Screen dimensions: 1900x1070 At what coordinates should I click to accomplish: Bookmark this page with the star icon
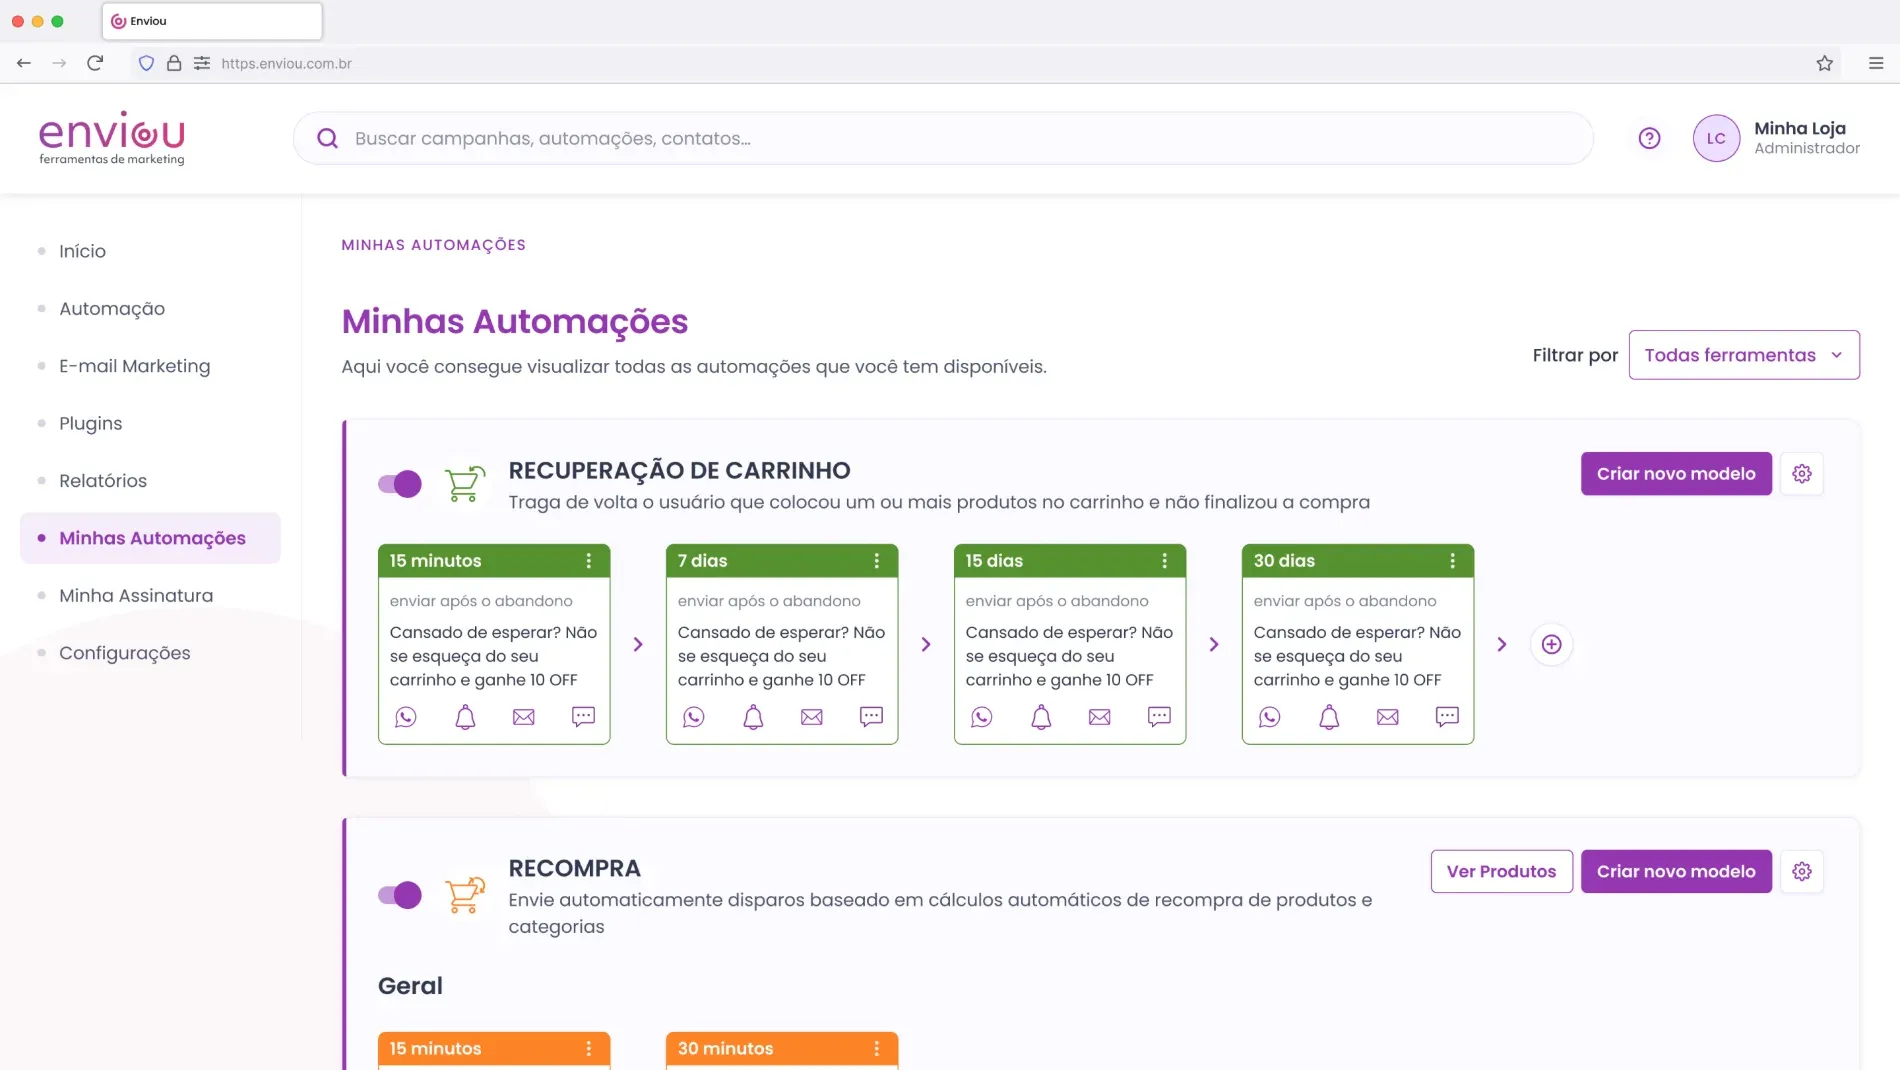[x=1824, y=63]
